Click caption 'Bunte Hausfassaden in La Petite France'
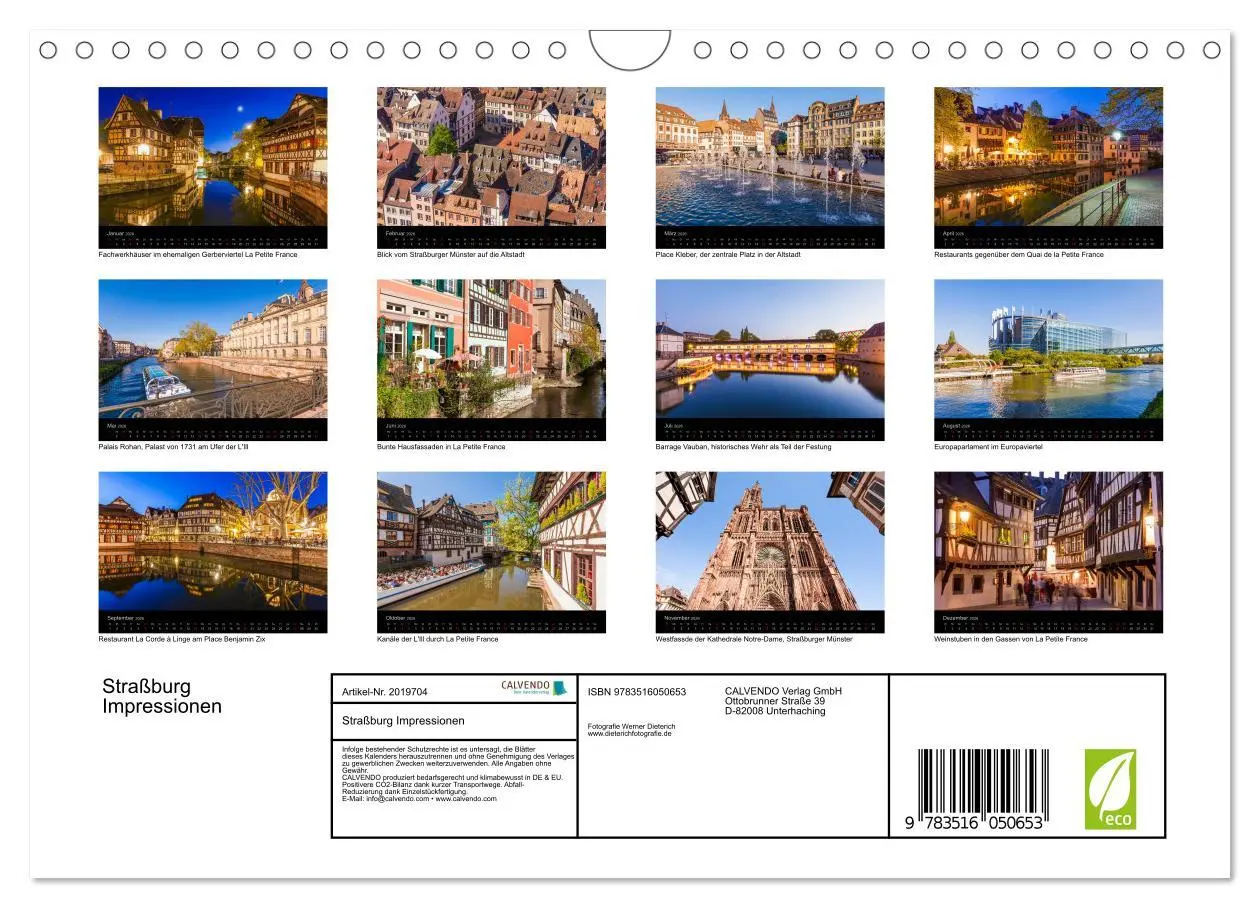 coord(441,447)
